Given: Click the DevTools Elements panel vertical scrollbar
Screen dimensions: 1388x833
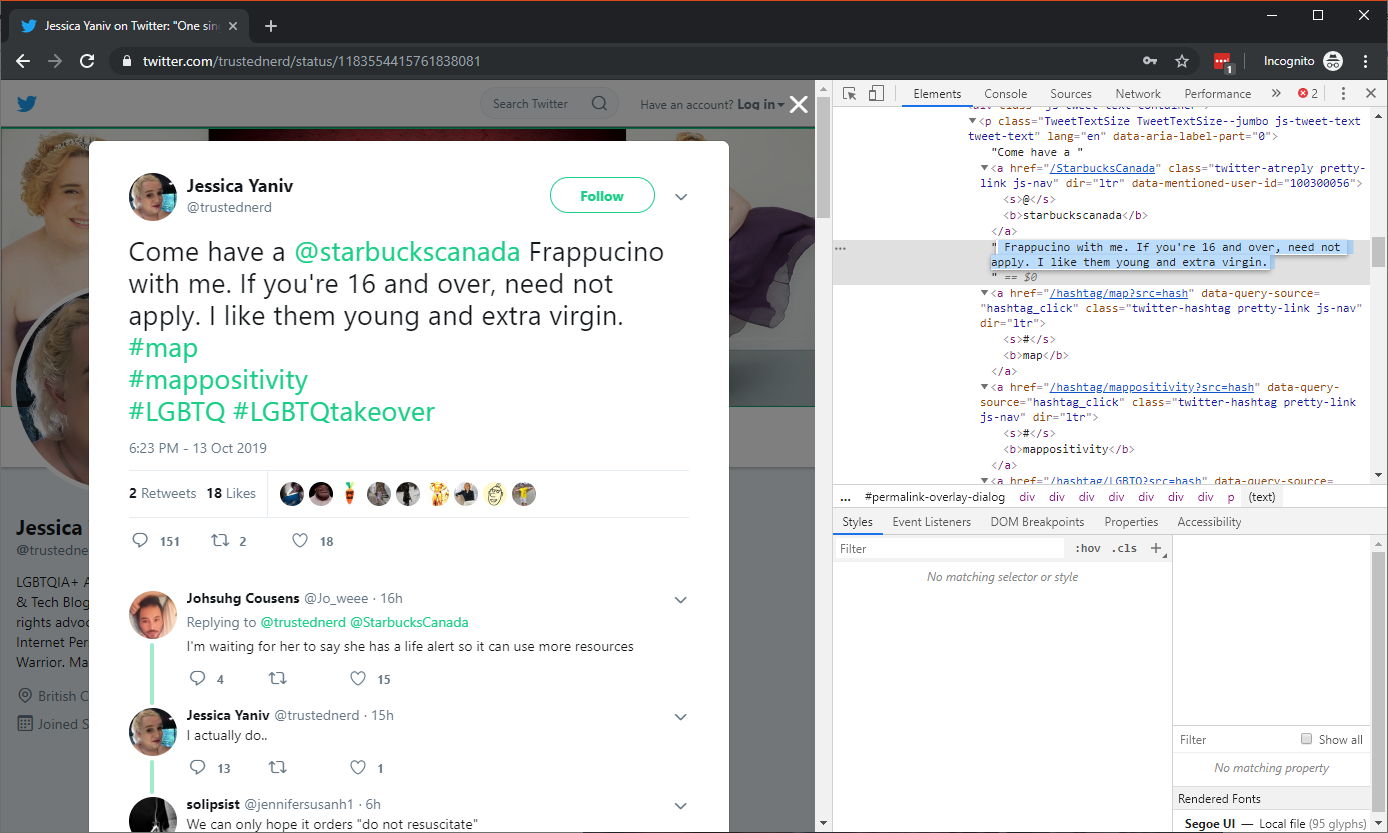Looking at the screenshot, I should click(x=1378, y=252).
